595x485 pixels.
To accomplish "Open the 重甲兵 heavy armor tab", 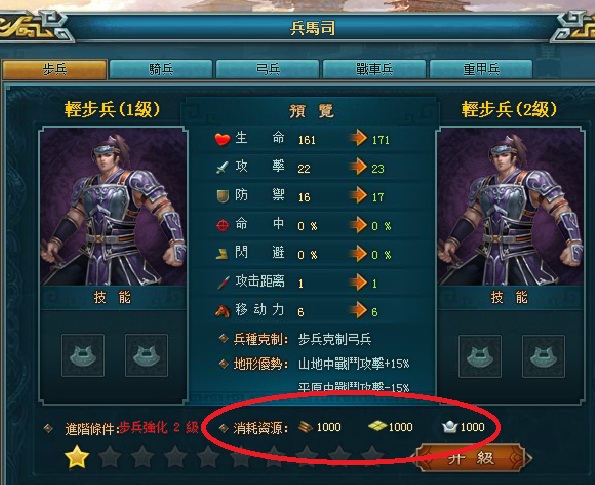I will click(x=481, y=69).
